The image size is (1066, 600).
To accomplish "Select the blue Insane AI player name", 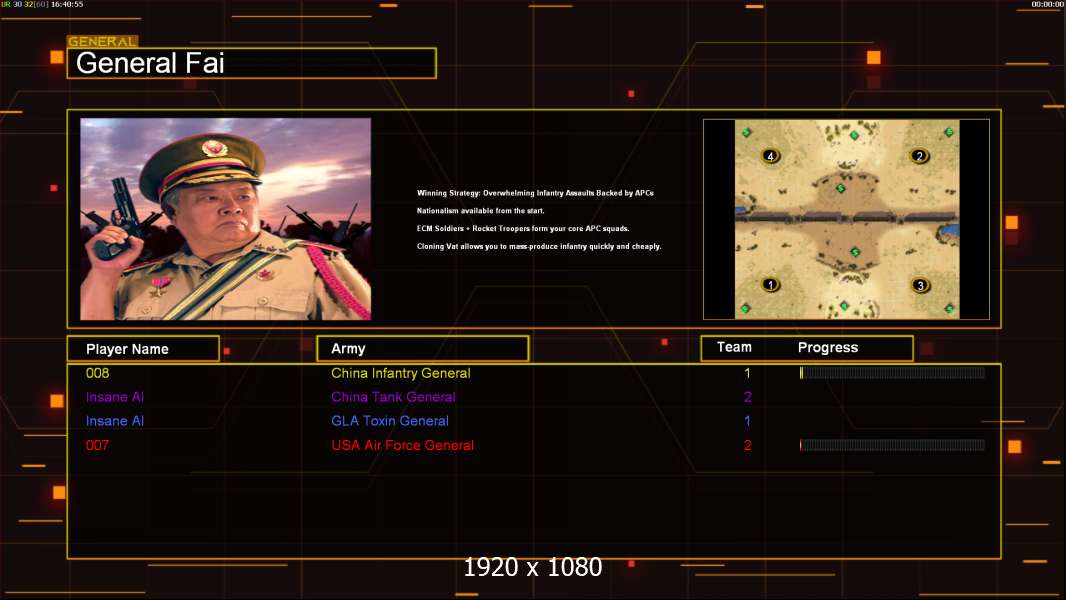I will coord(115,421).
